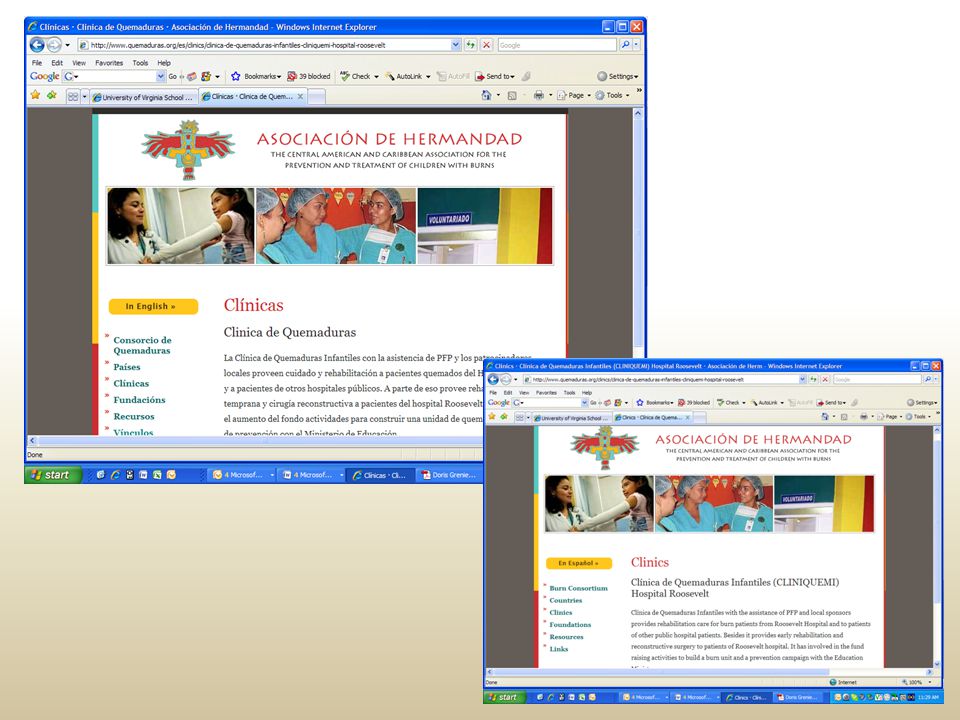Open Help menu in Spanish Clínicas window
The width and height of the screenshot is (960, 720).
tap(163, 62)
